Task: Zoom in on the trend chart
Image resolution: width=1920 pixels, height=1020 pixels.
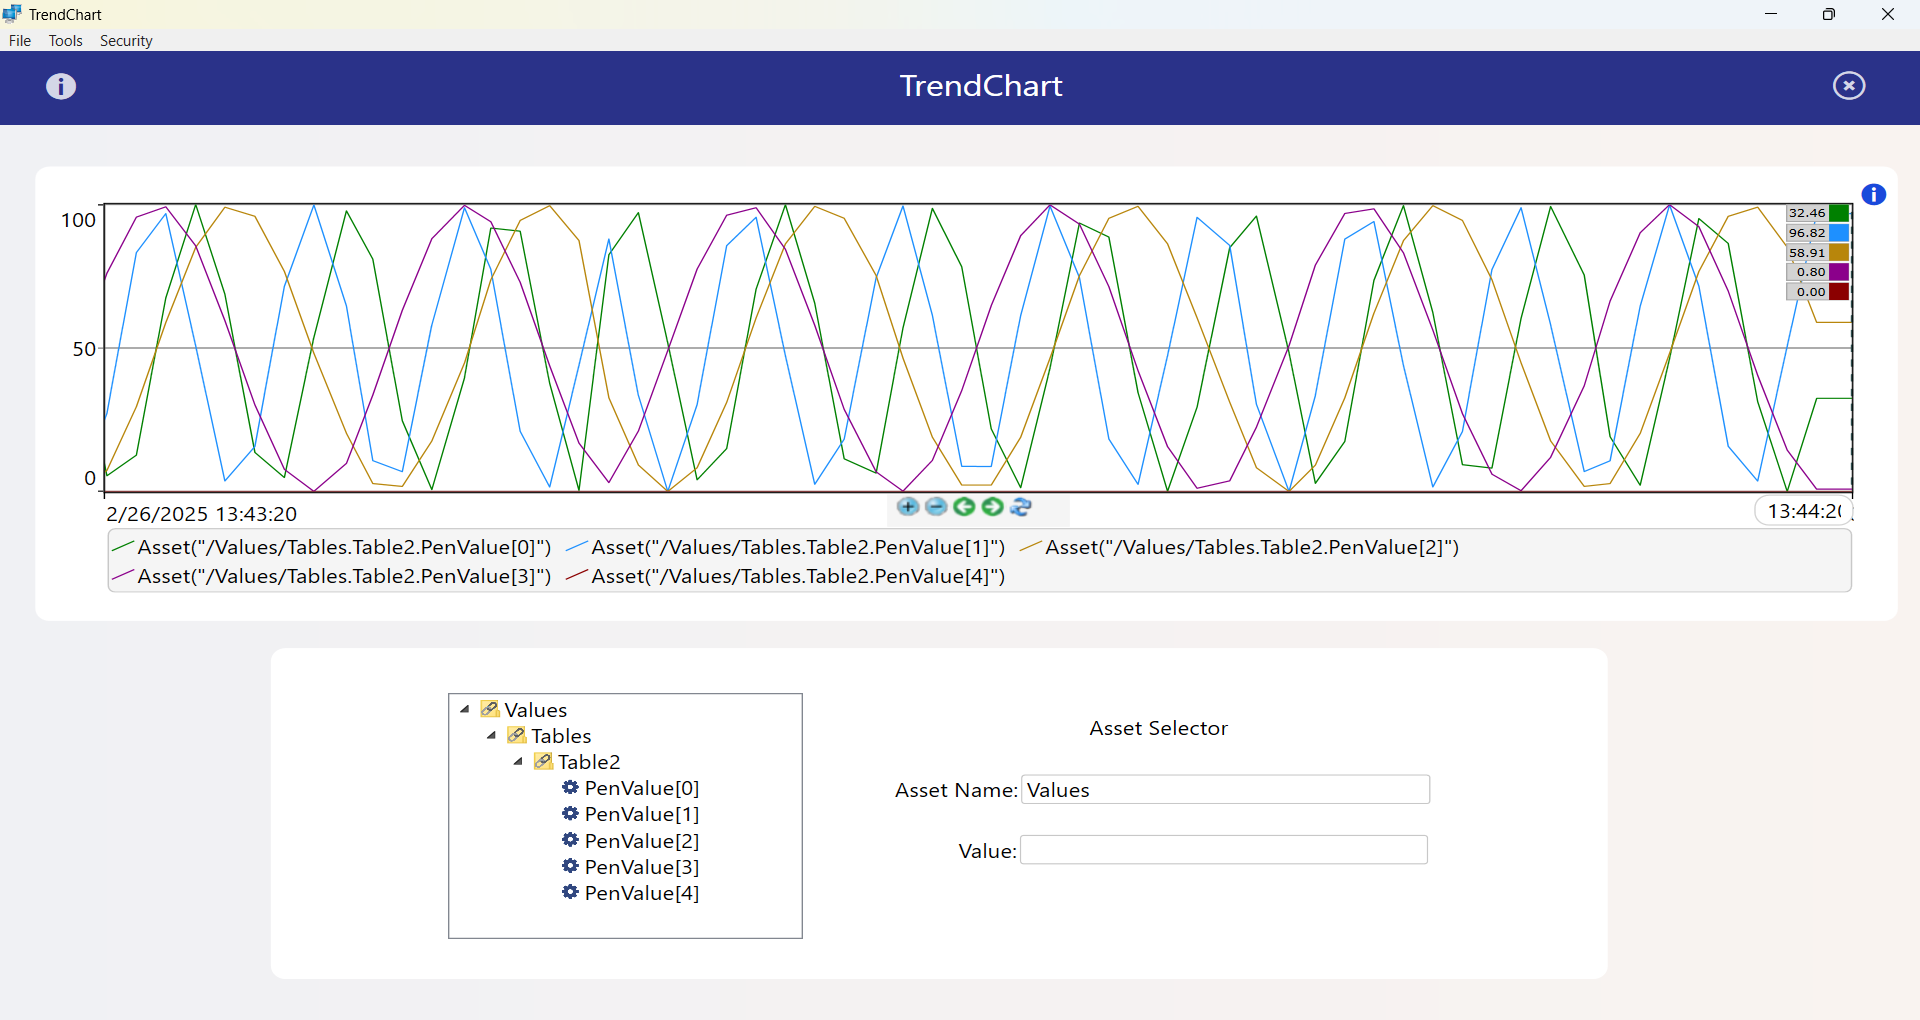Action: coord(907,507)
